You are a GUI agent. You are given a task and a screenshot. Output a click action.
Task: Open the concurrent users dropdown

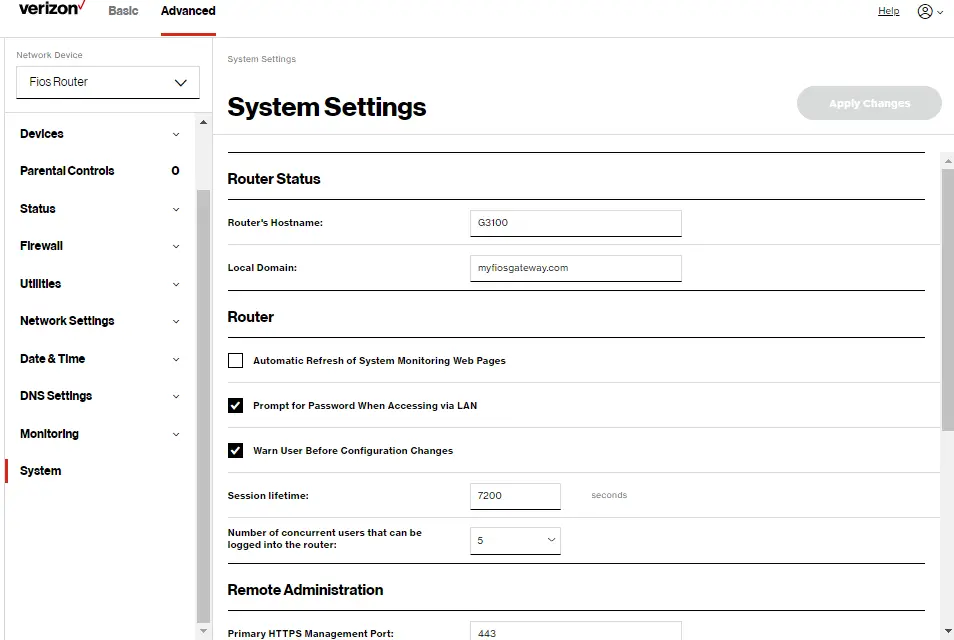[x=515, y=538]
